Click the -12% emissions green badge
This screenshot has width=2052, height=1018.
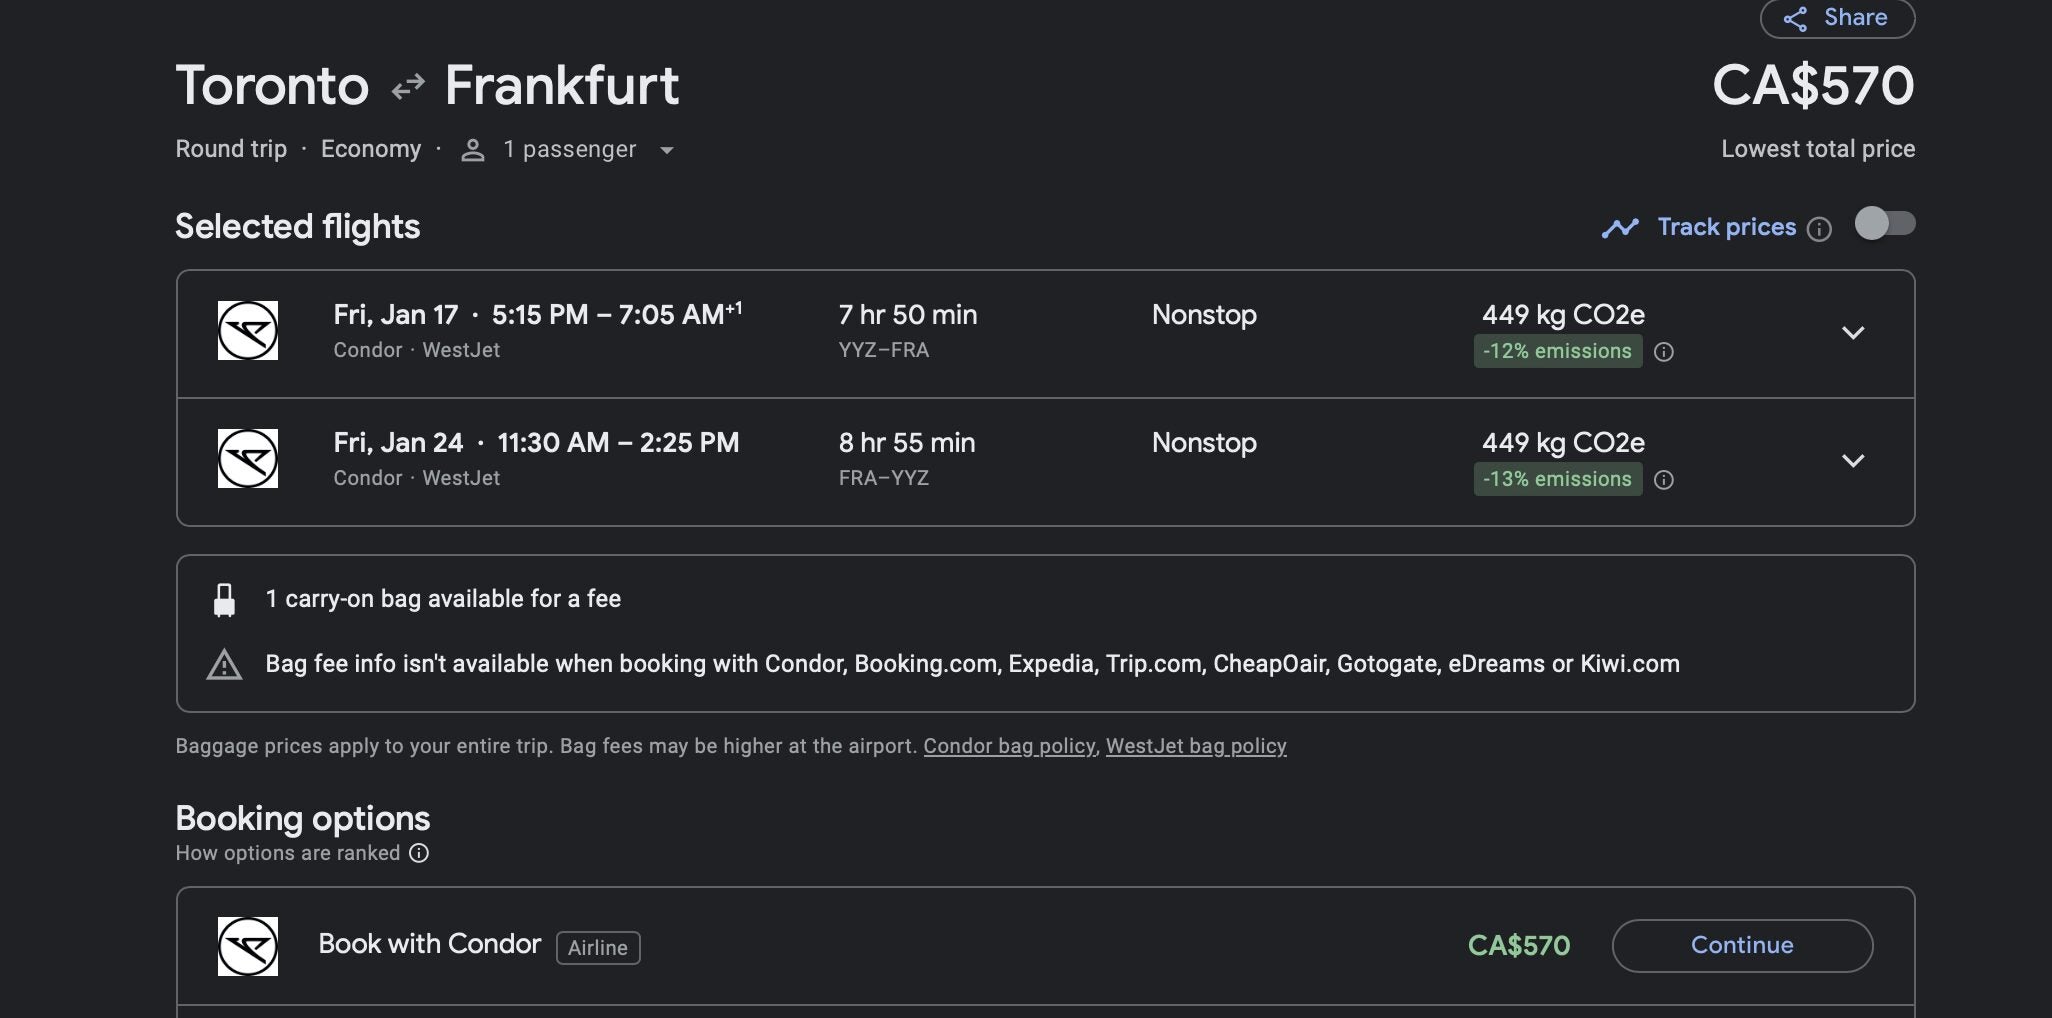click(x=1557, y=351)
